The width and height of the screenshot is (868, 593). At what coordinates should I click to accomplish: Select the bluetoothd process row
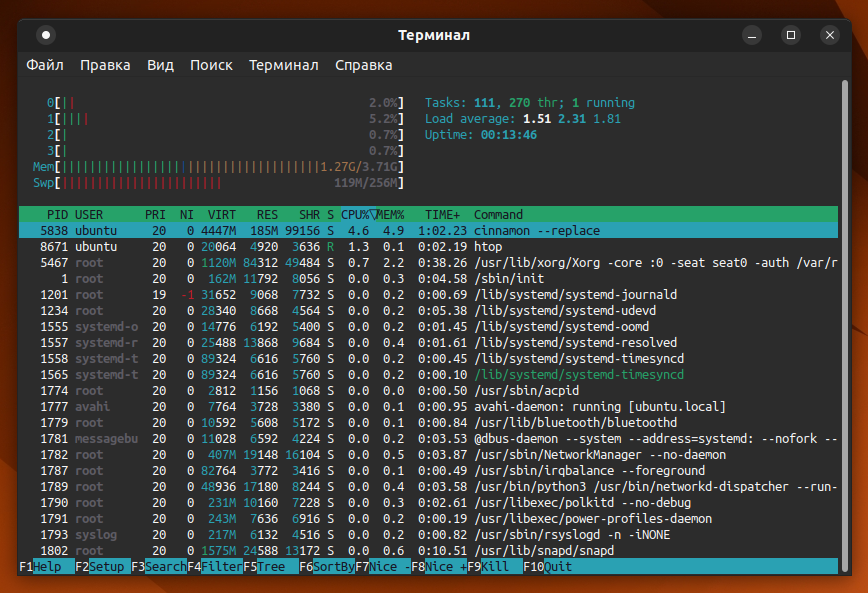pos(428,423)
